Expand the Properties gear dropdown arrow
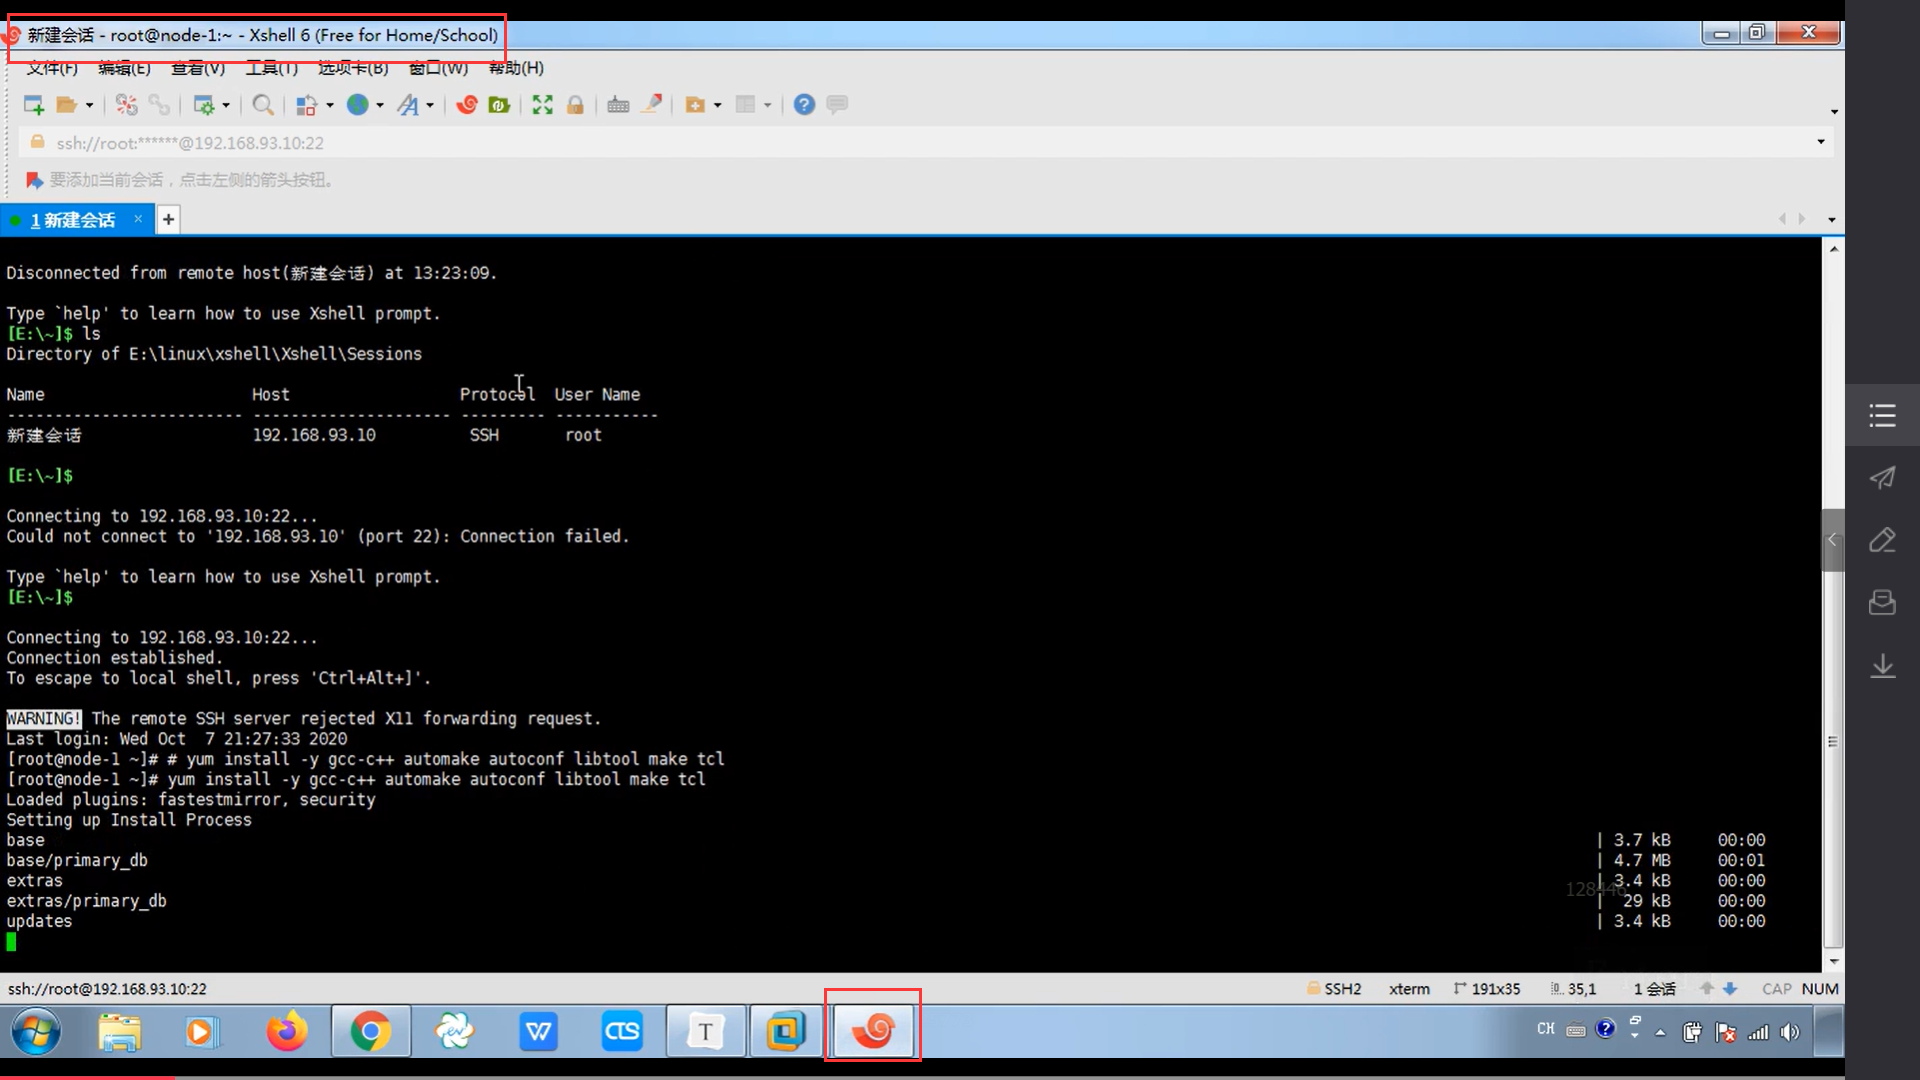This screenshot has height=1080, width=1920. (226, 105)
